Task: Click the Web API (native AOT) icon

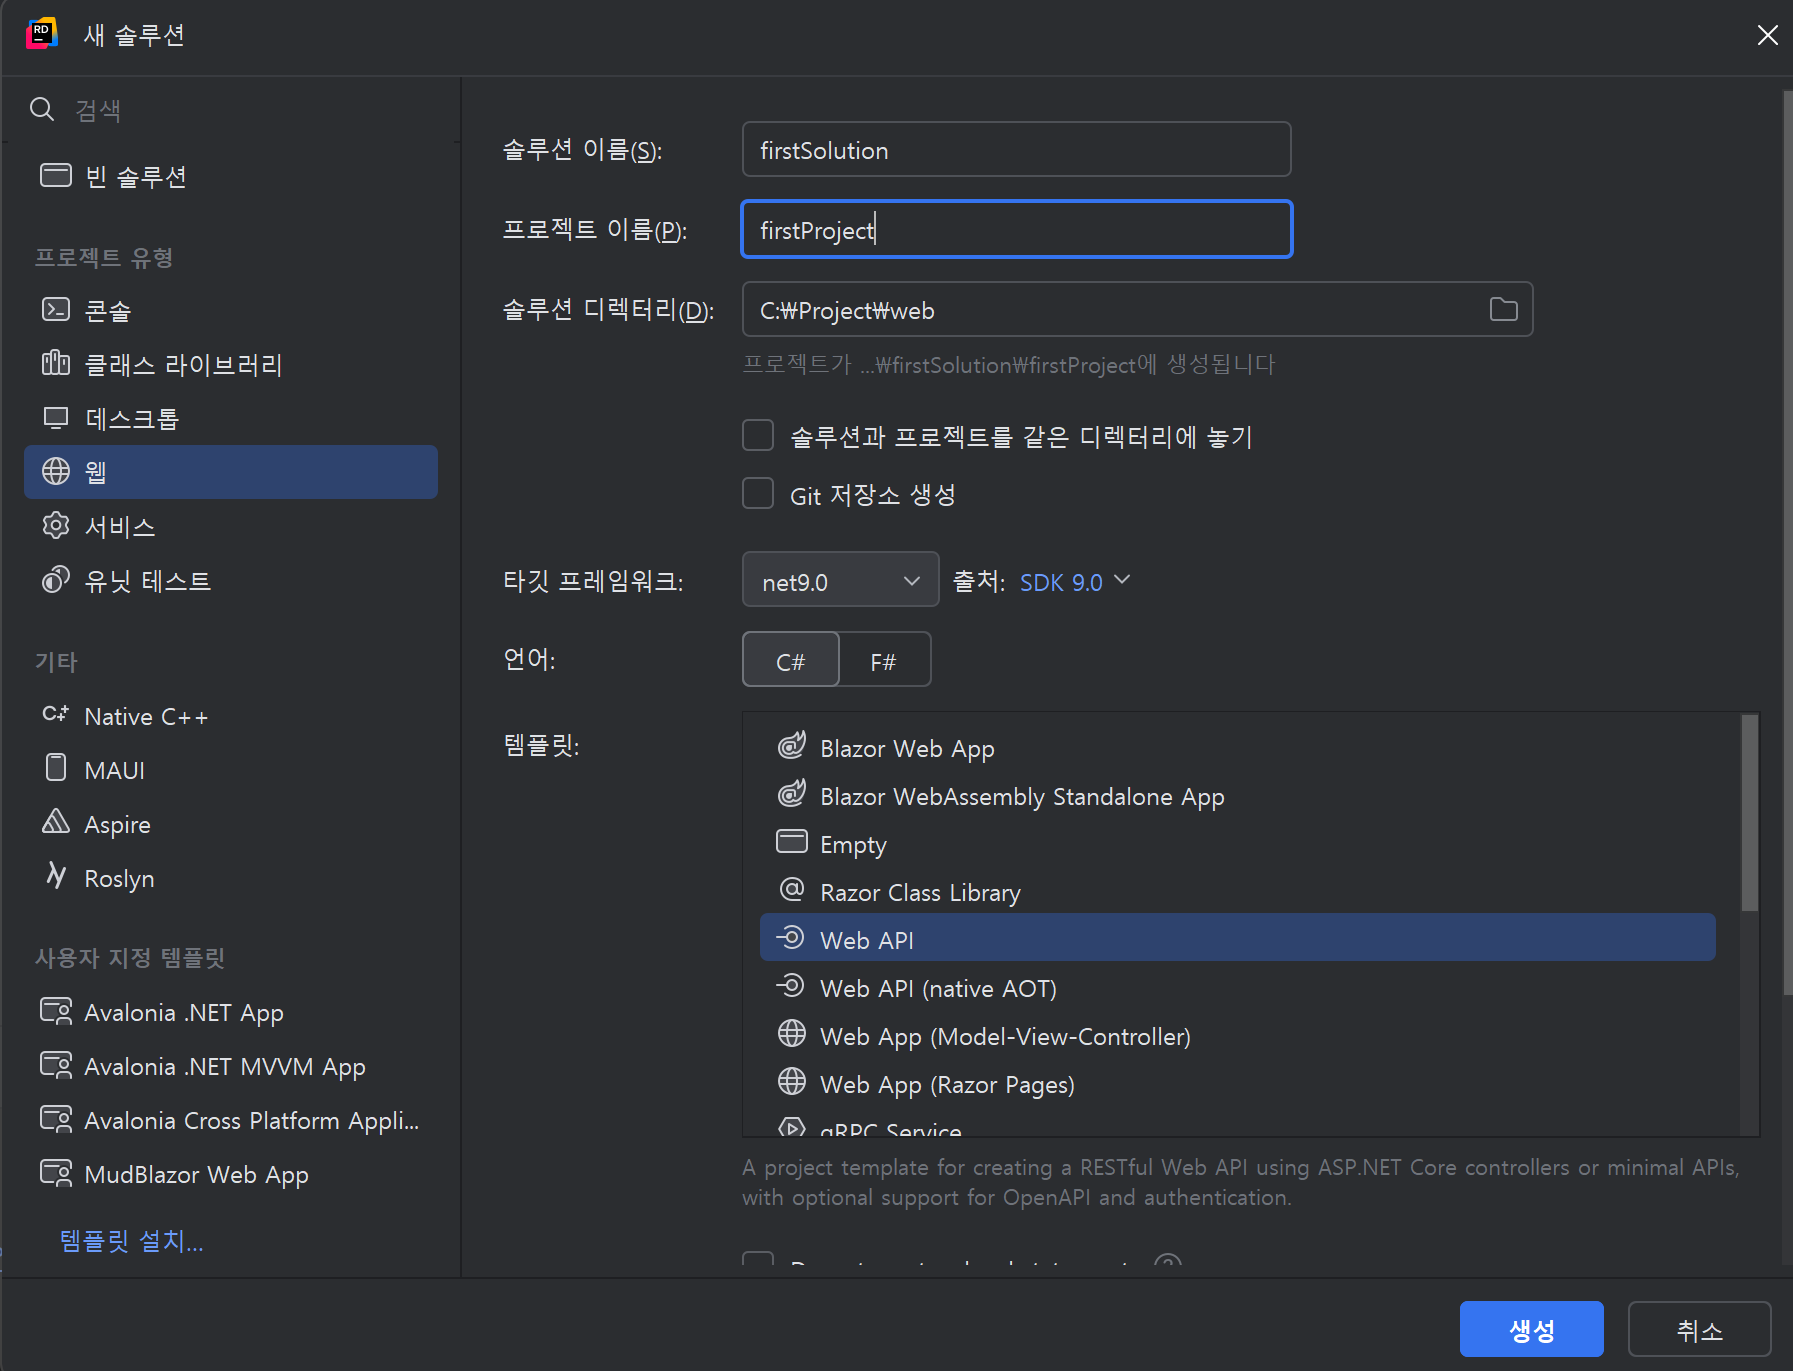Action: click(x=790, y=986)
